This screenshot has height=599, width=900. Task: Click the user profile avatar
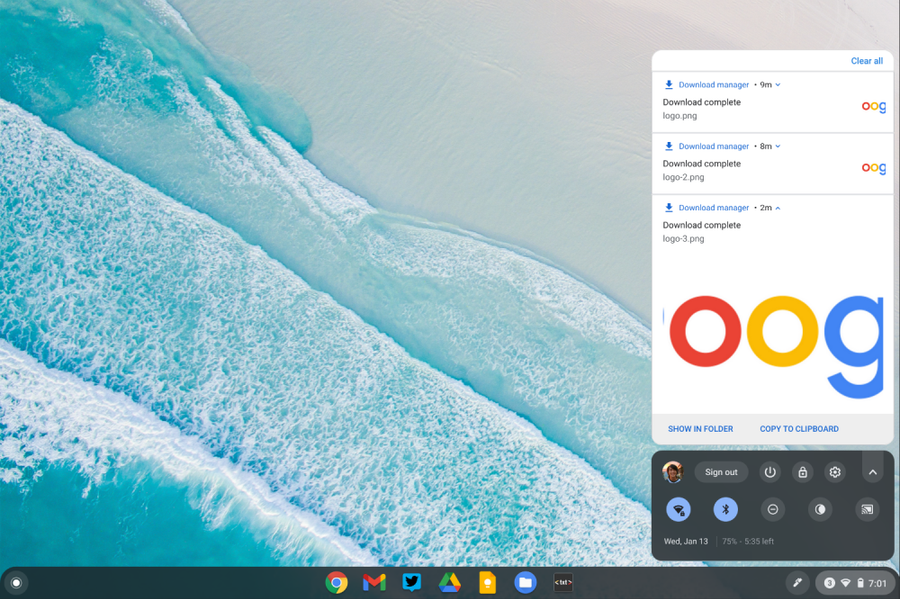[x=673, y=472]
